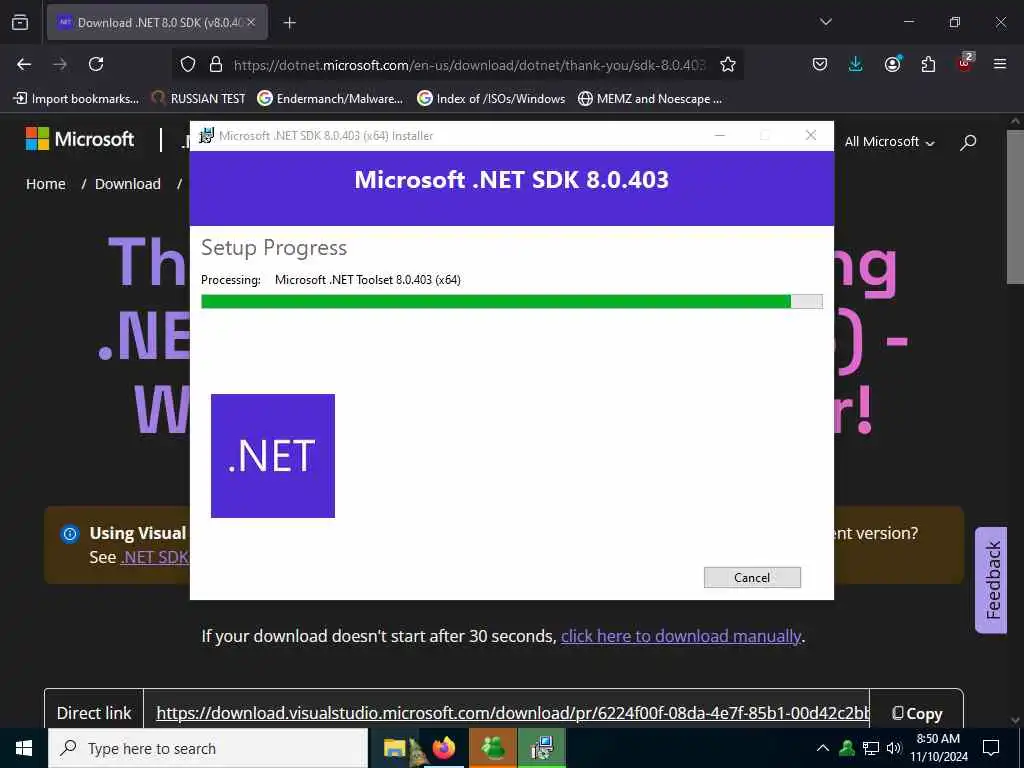Click the taskbar clock and date
The image size is (1024, 768).
(938, 748)
